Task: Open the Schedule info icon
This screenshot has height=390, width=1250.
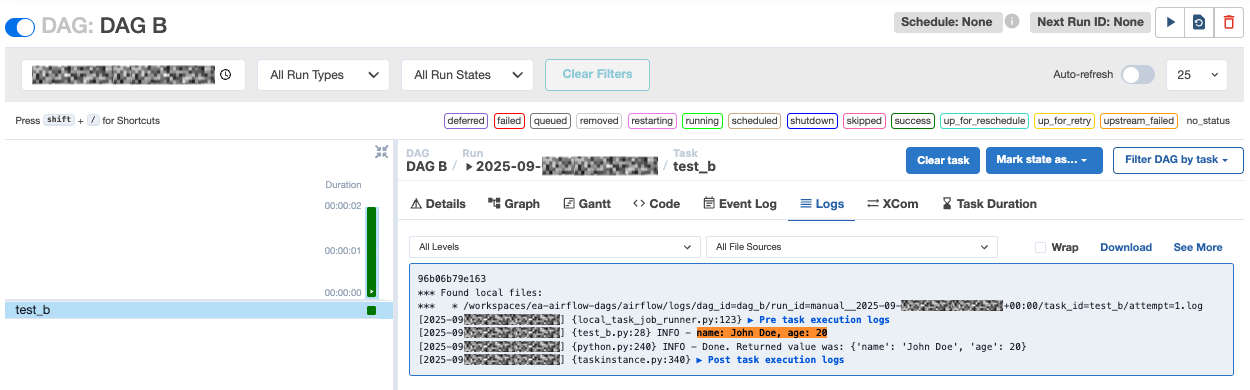Action: 1011,21
